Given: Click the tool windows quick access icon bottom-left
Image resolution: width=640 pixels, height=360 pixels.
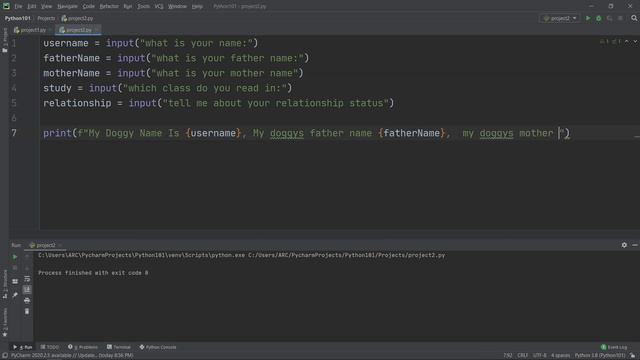Looking at the screenshot, I should pyautogui.click(x=5, y=356).
